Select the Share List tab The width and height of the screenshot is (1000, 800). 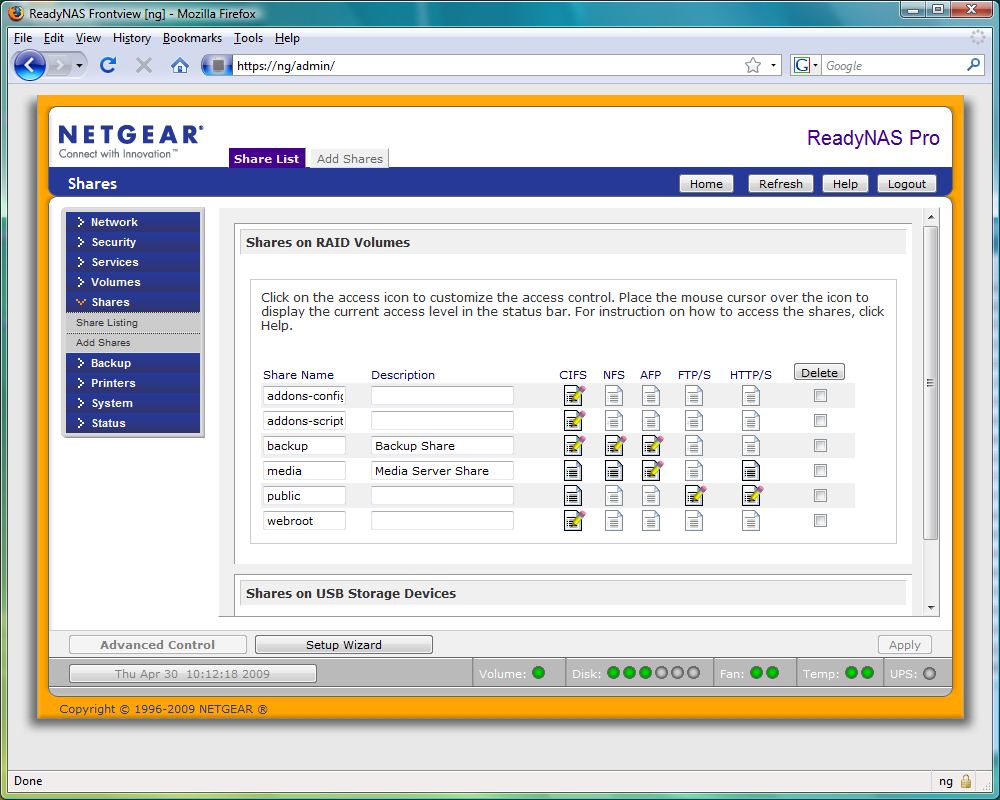267,159
